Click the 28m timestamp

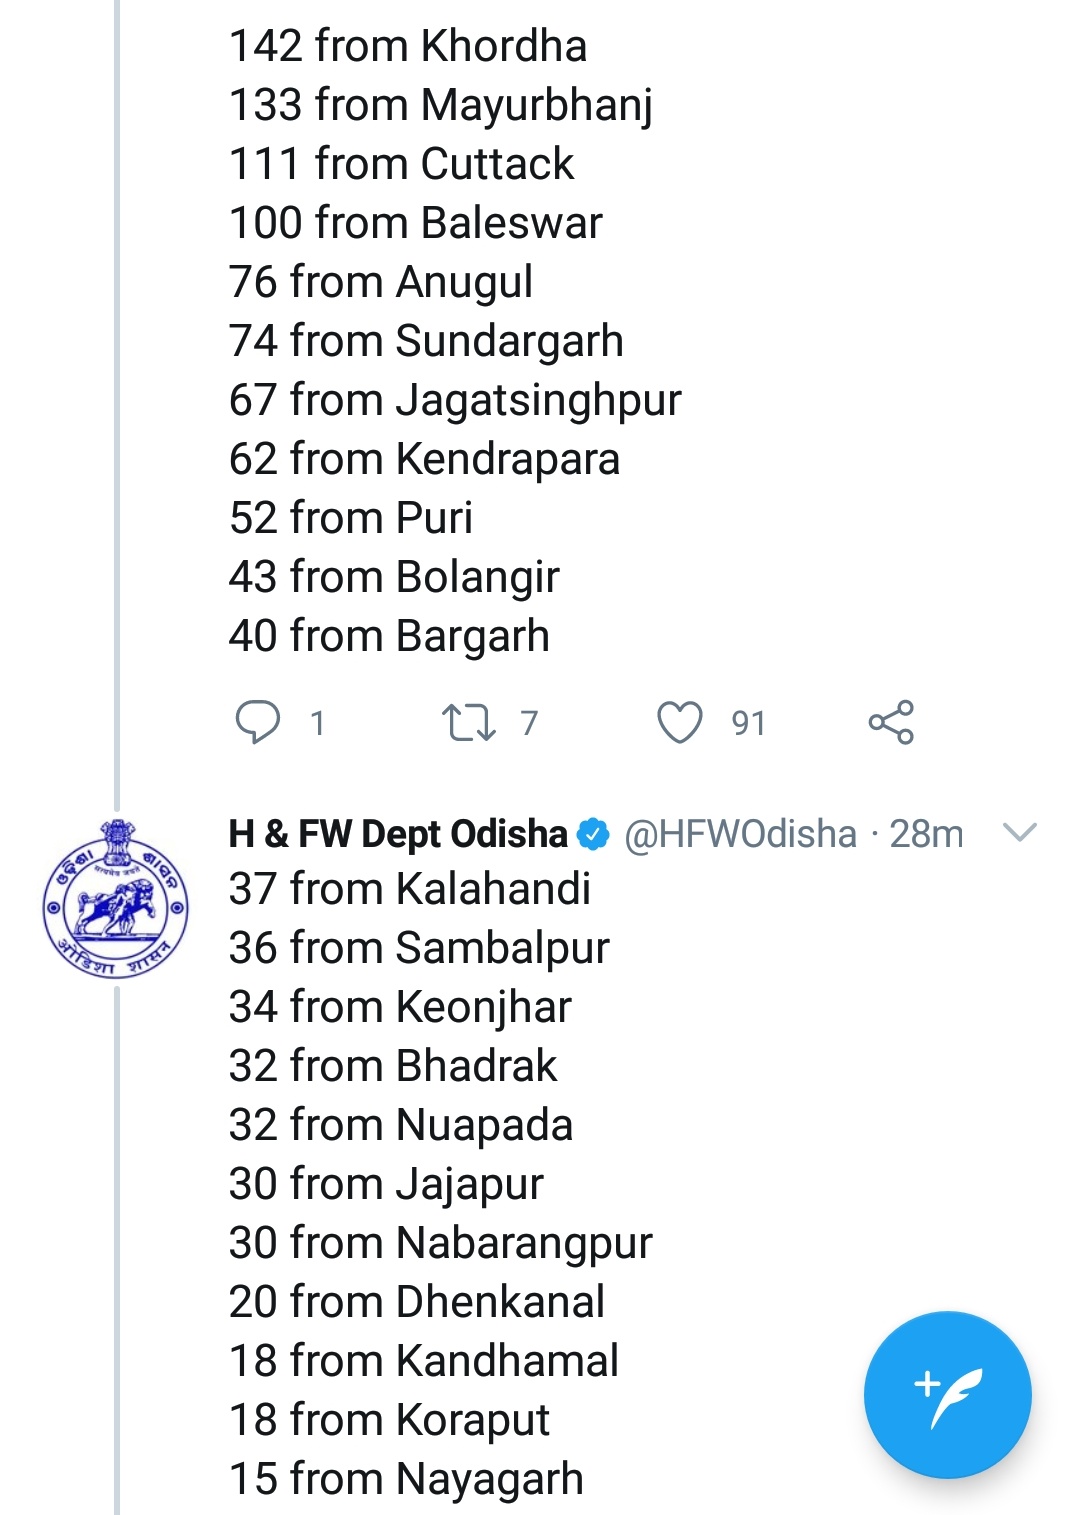[x=926, y=834]
